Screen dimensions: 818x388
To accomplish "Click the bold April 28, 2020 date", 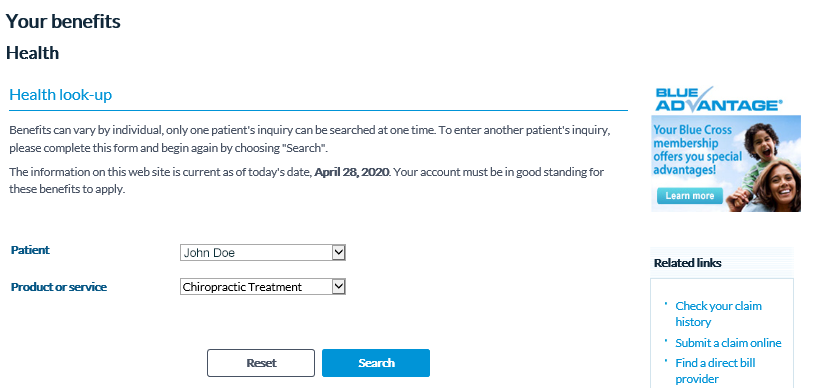I will [352, 172].
